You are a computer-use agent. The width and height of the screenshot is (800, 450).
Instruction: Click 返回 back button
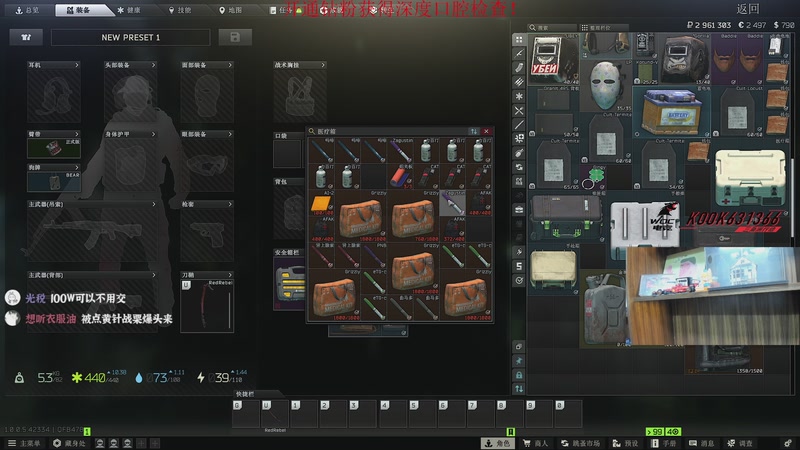[748, 9]
